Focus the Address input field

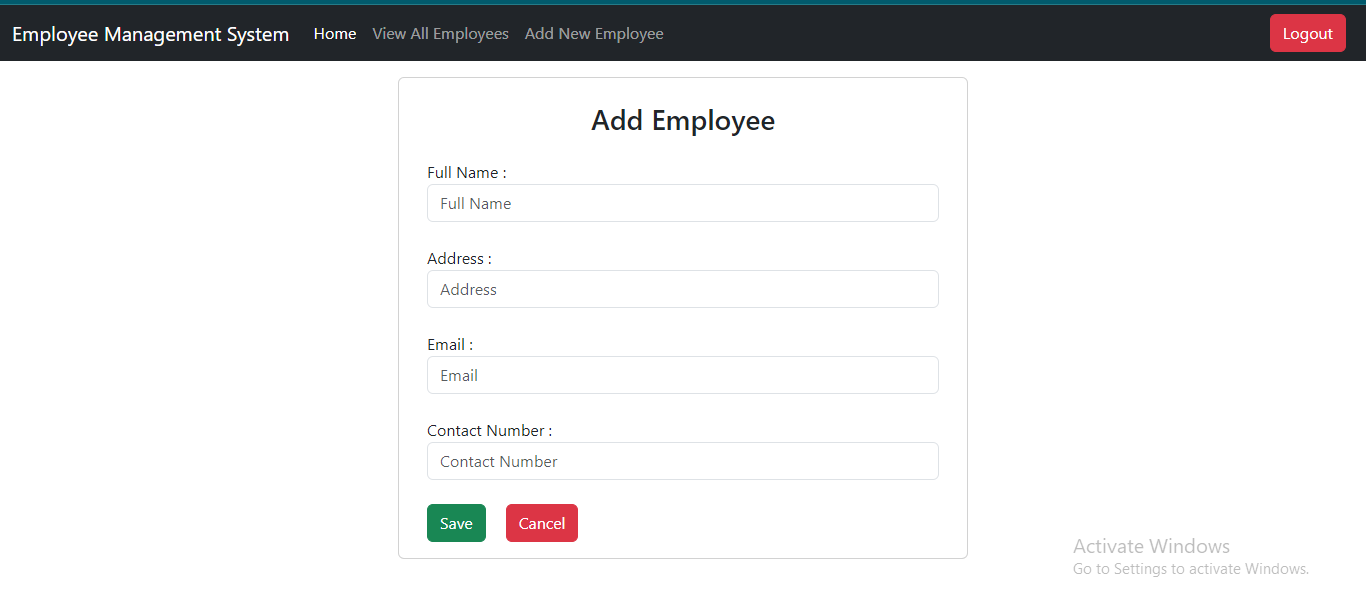point(683,289)
